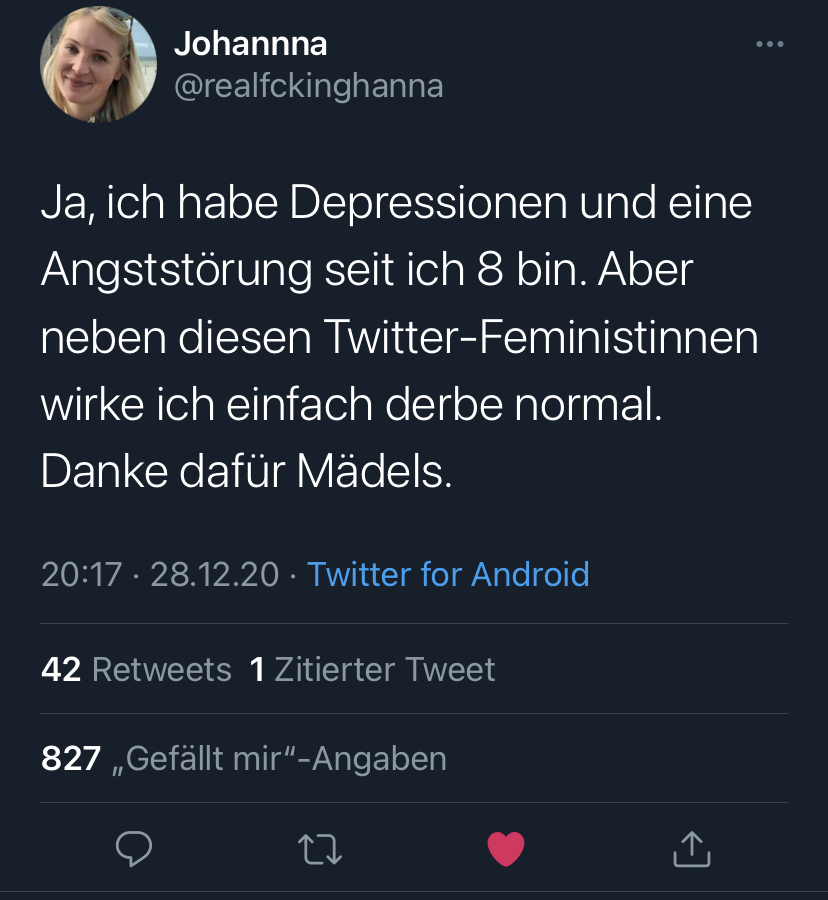
Task: Tap the reply speech bubble icon
Action: click(x=134, y=849)
